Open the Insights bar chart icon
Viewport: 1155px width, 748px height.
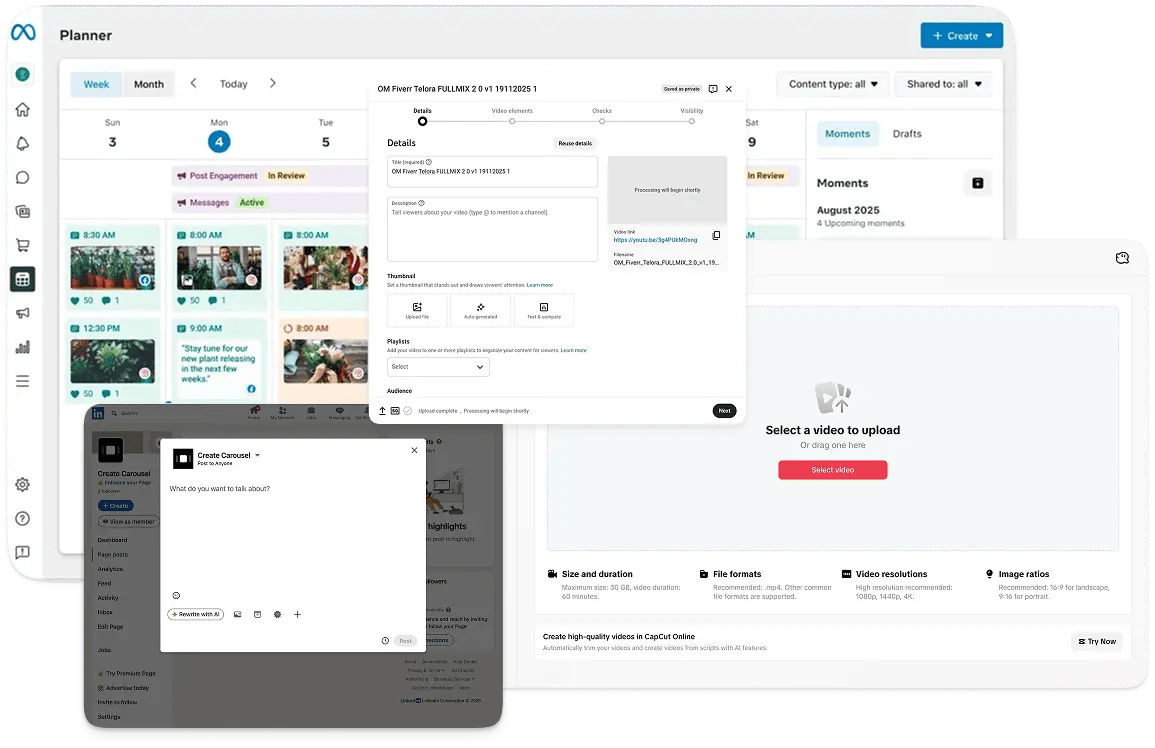tap(22, 347)
